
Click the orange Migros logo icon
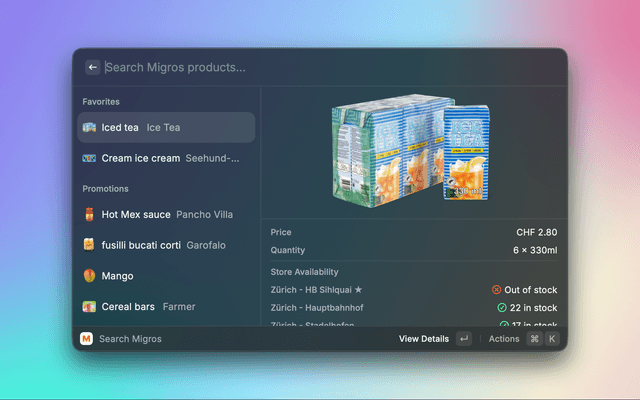pyautogui.click(x=86, y=339)
